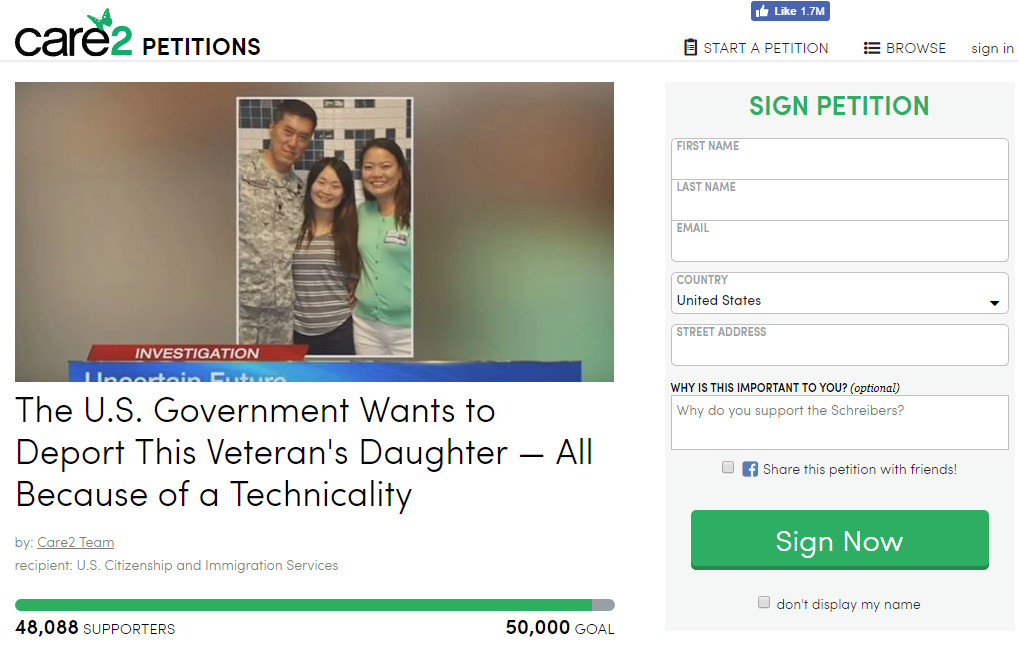Tick the don't display my name checkbox
Viewport: 1019px width, 649px height.
pos(764,602)
